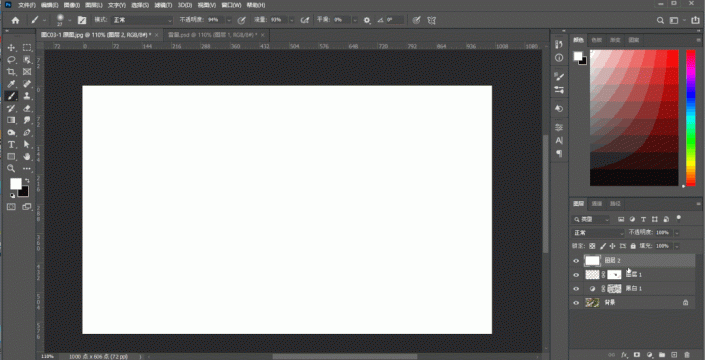705x360 pixels.
Task: Open the 文字(Y) menu
Action: pyautogui.click(x=117, y=5)
